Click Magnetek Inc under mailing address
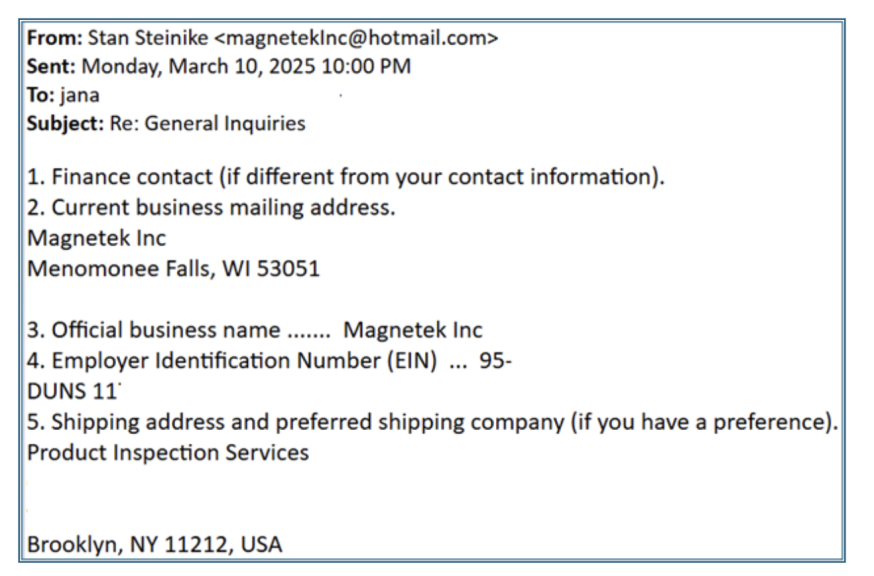Screen dimensions: 874x576 pos(96,238)
